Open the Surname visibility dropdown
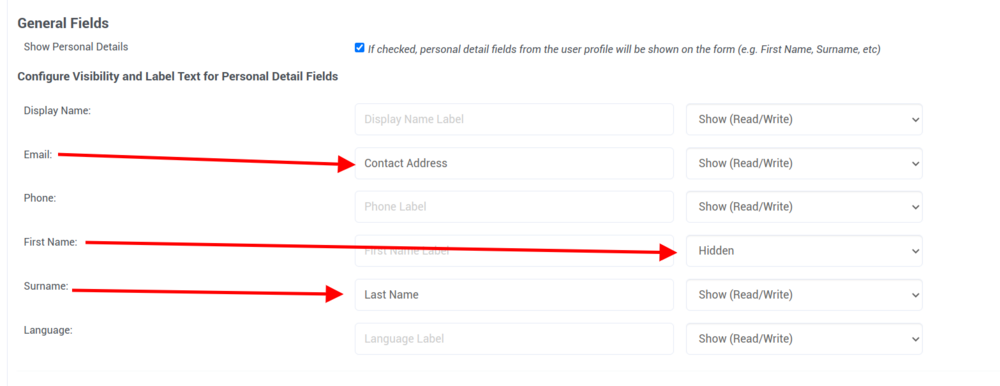 pyautogui.click(x=804, y=295)
